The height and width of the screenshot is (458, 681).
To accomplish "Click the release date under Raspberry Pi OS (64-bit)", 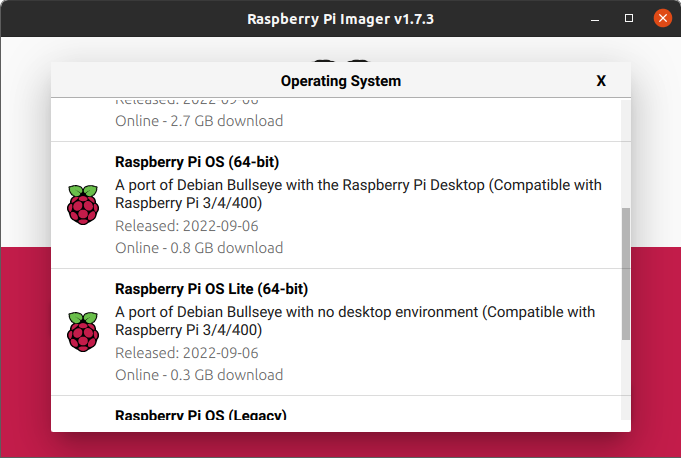I will point(187,226).
